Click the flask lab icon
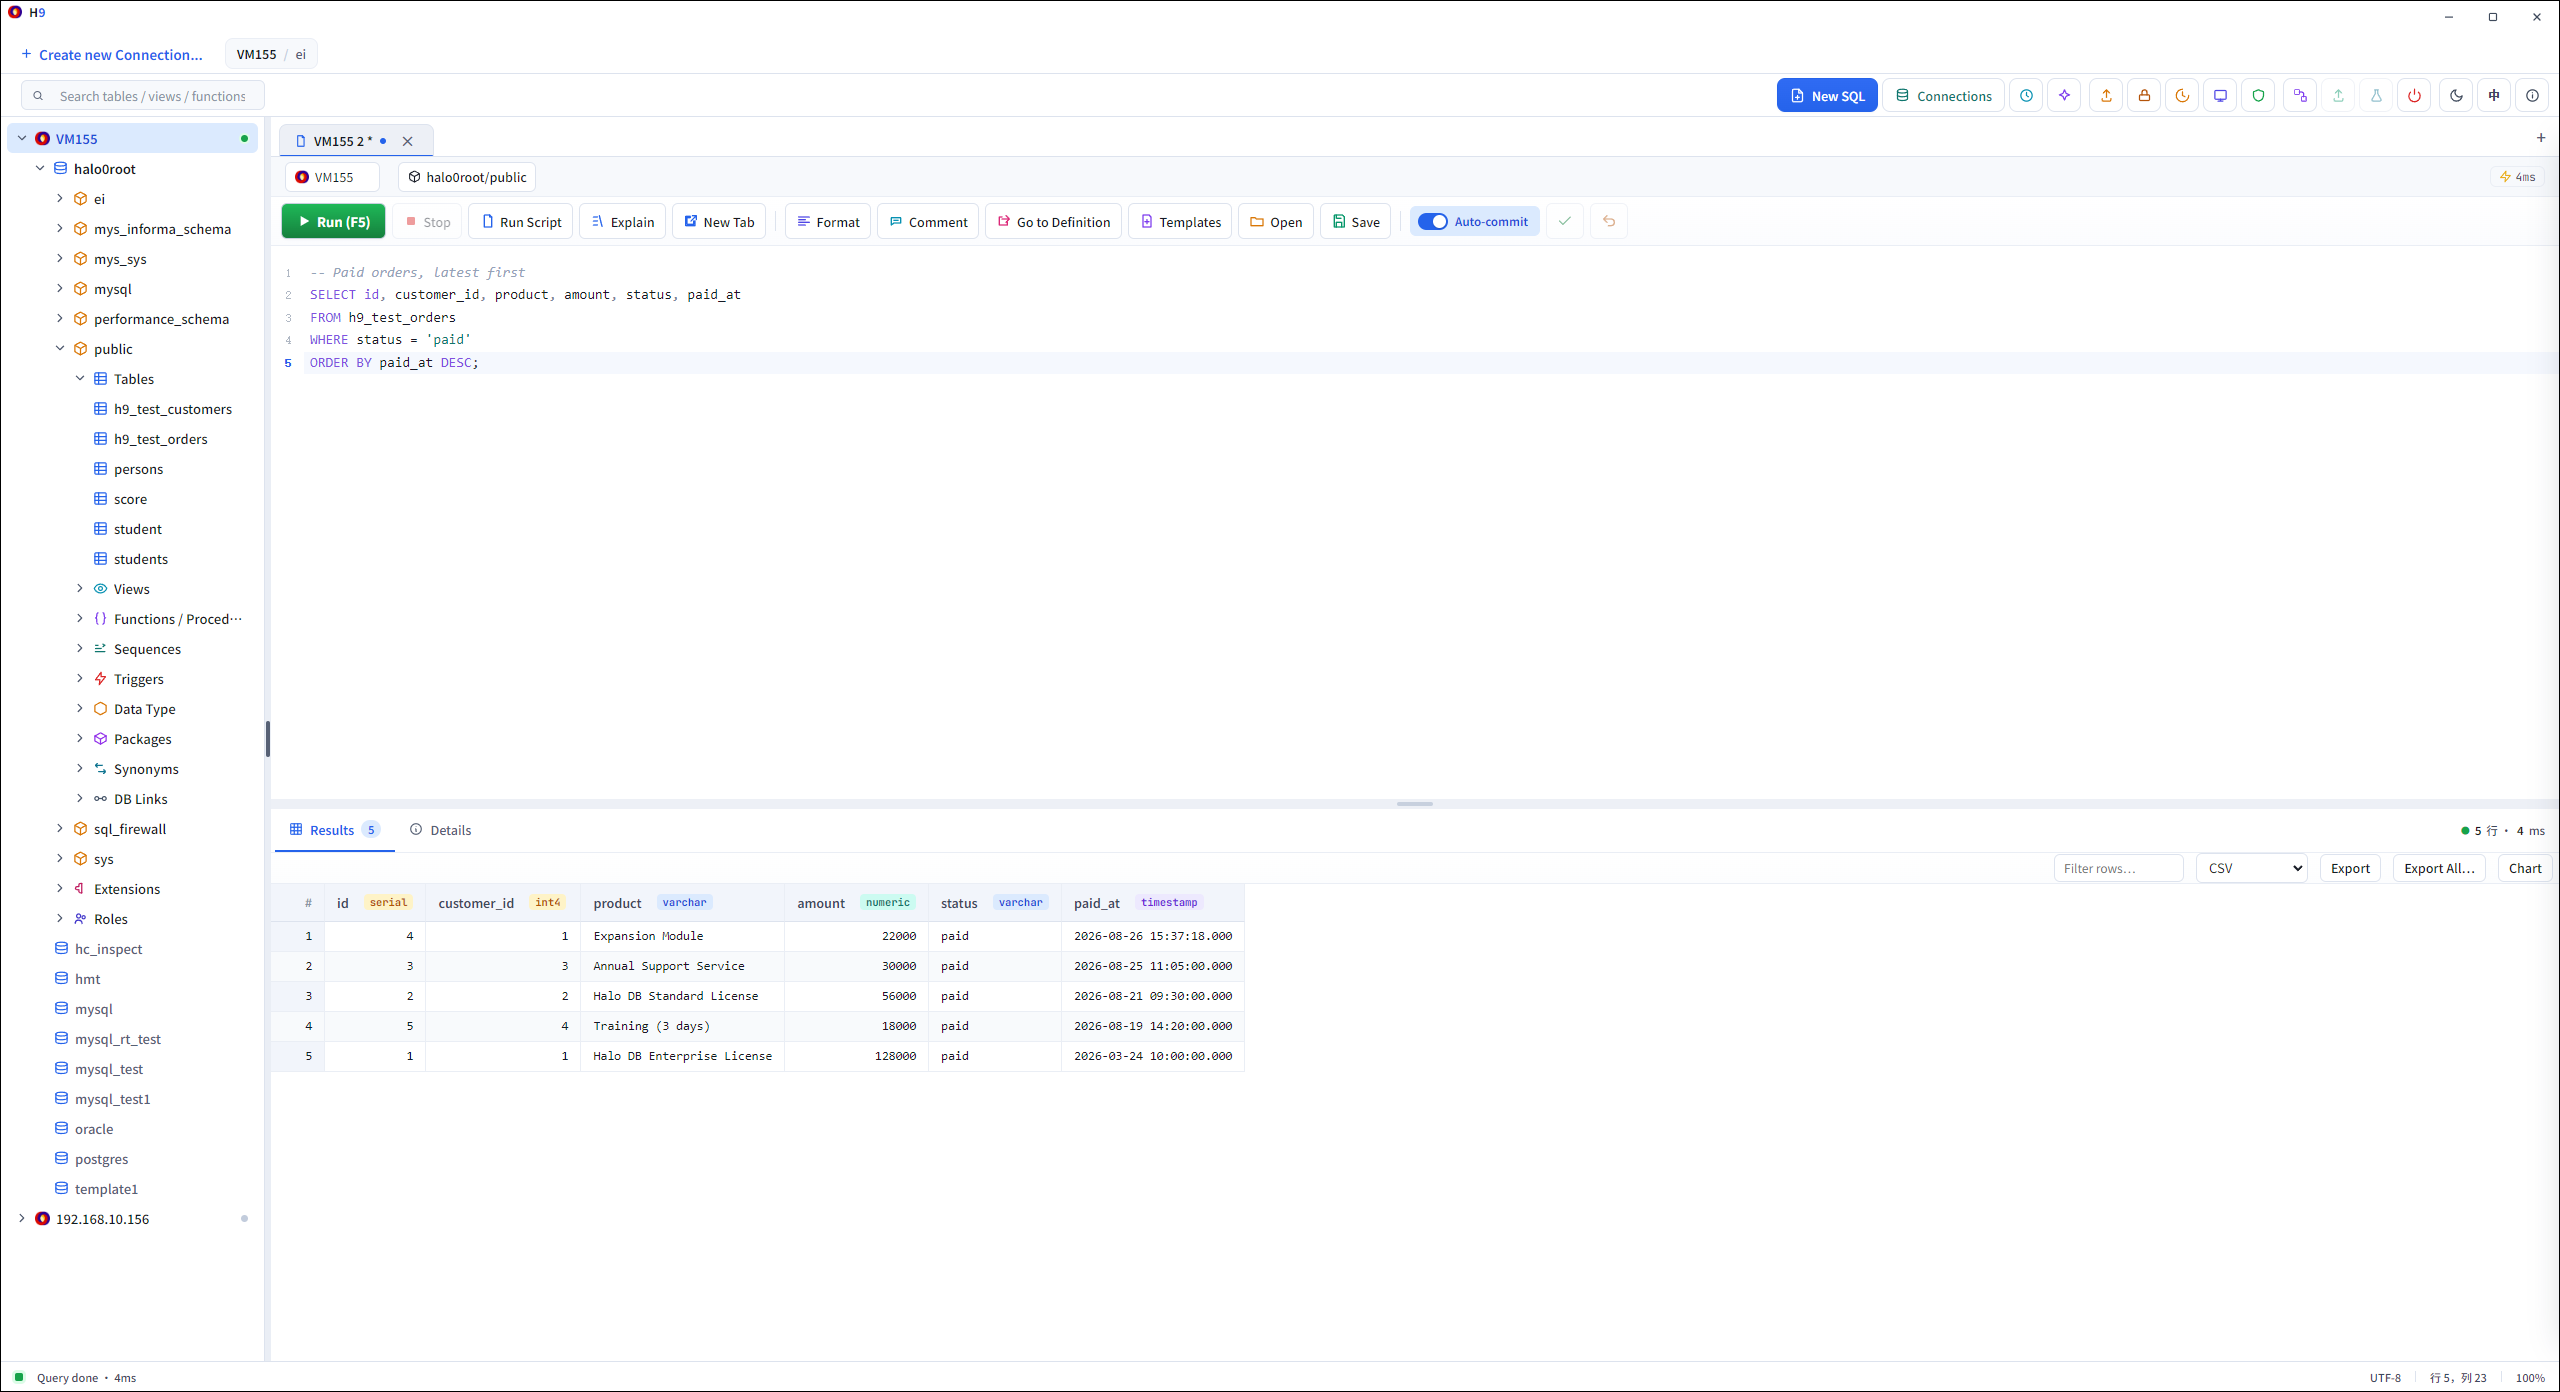The width and height of the screenshot is (2560, 1392). pyautogui.click(x=2376, y=96)
